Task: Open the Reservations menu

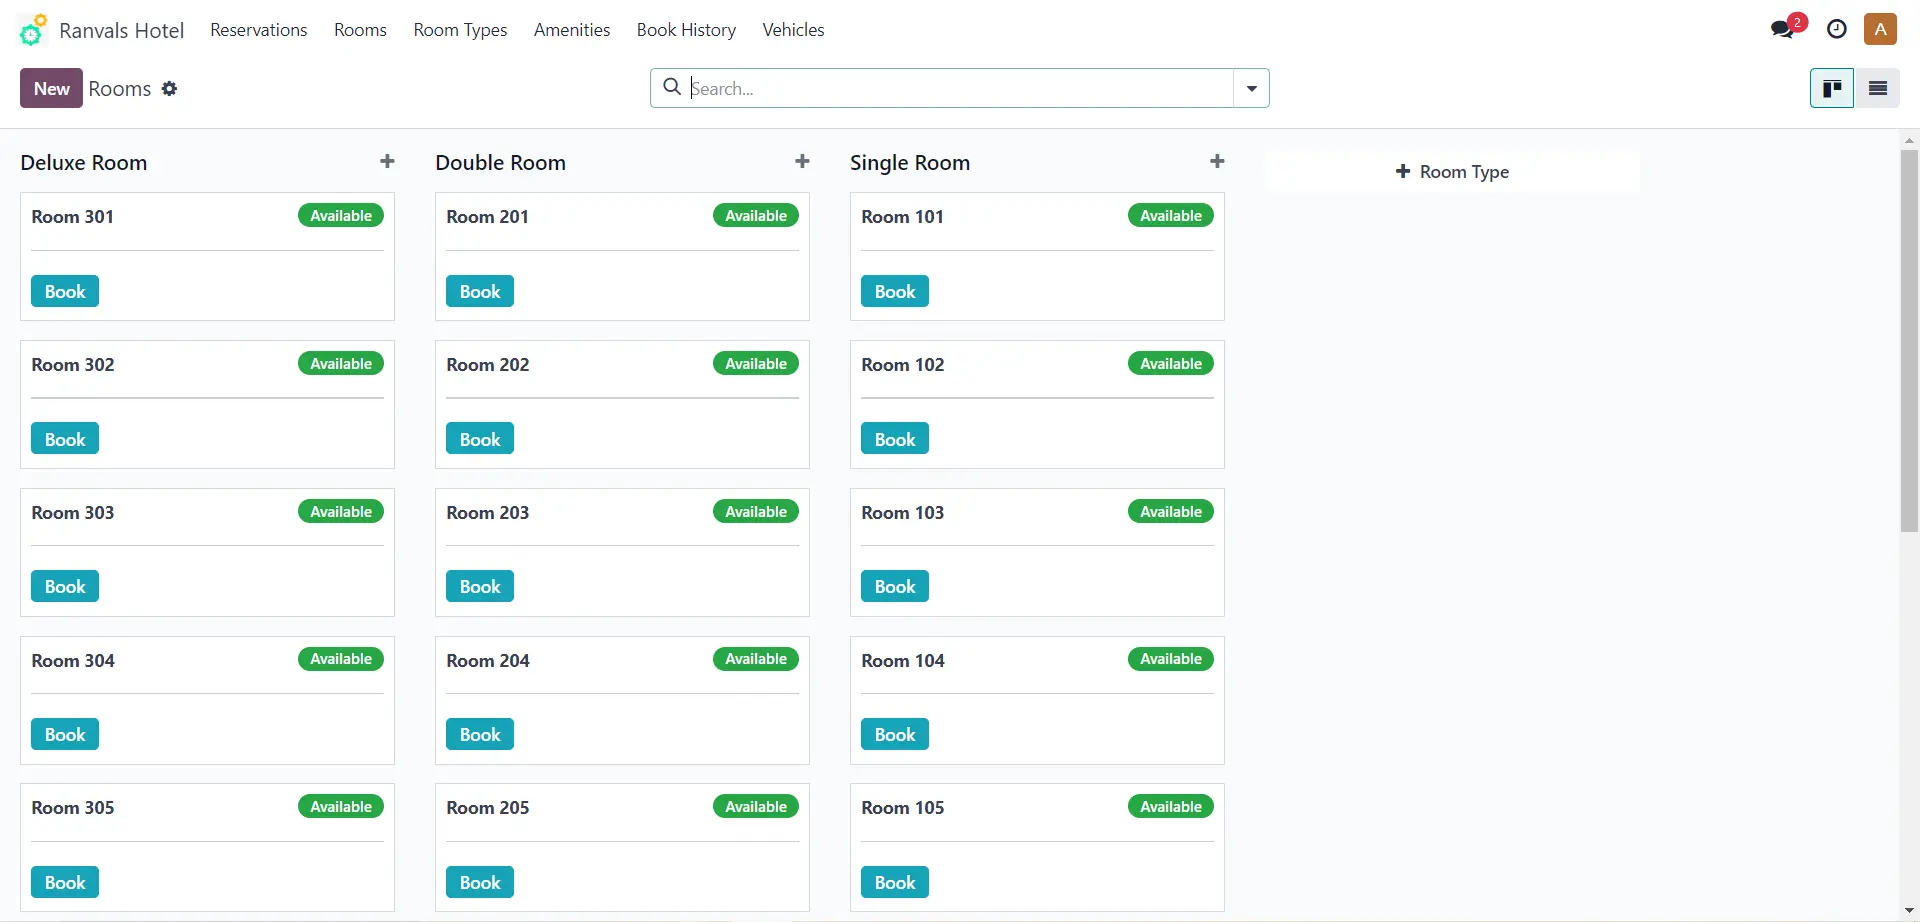Action: point(258,30)
